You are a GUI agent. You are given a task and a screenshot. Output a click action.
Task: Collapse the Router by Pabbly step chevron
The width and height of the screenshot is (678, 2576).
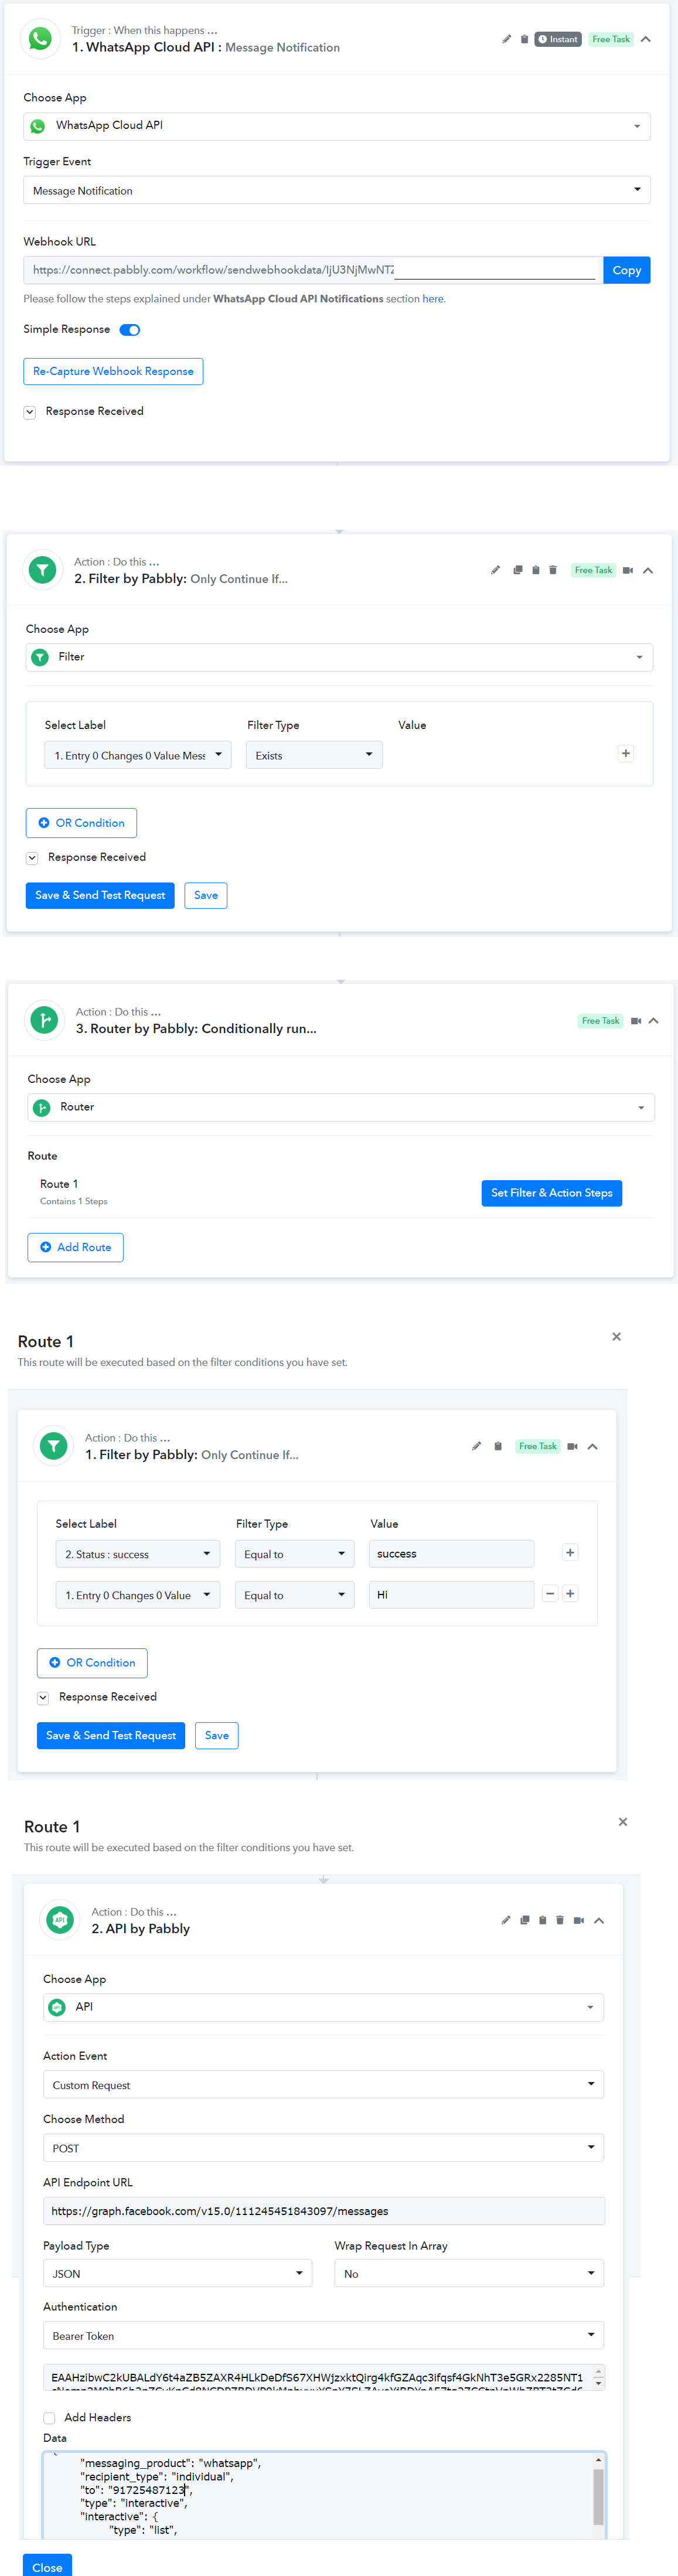(654, 1021)
